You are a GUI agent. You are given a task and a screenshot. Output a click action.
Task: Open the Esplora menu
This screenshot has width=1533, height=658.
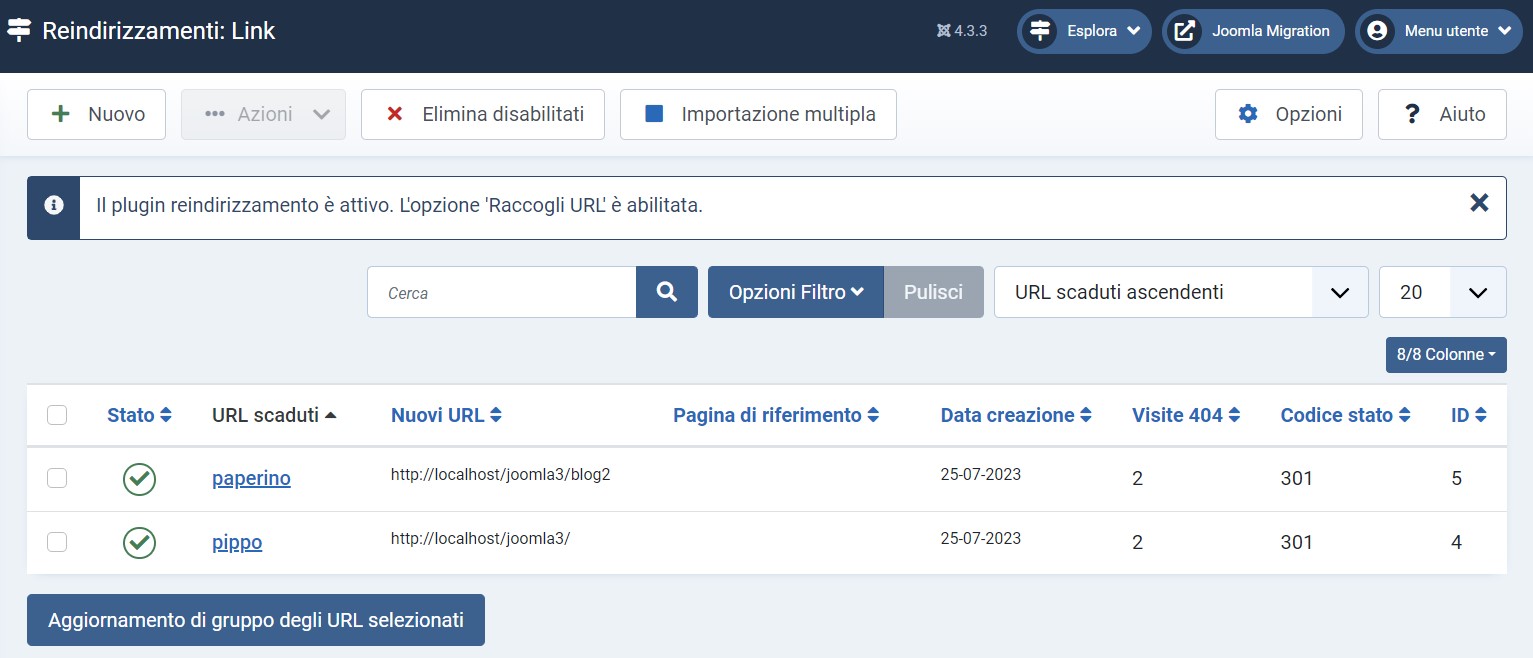[x=1084, y=31]
